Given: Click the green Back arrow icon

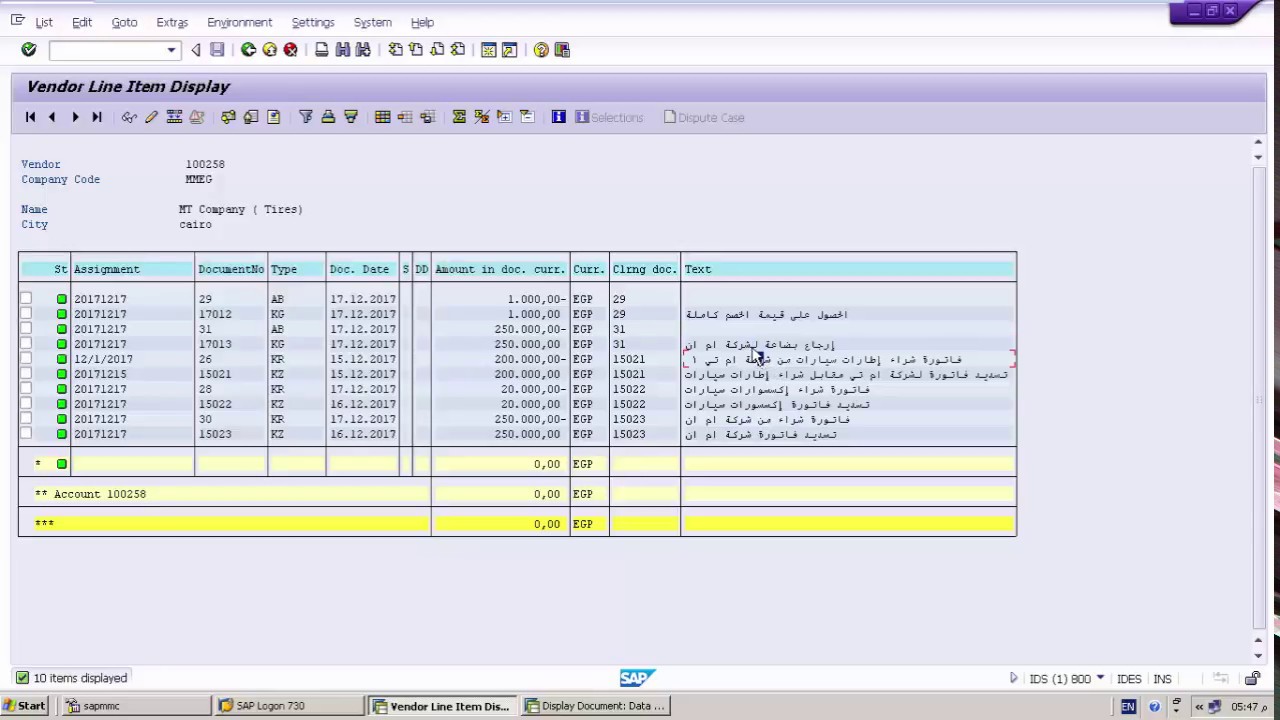Looking at the screenshot, I should tap(248, 50).
